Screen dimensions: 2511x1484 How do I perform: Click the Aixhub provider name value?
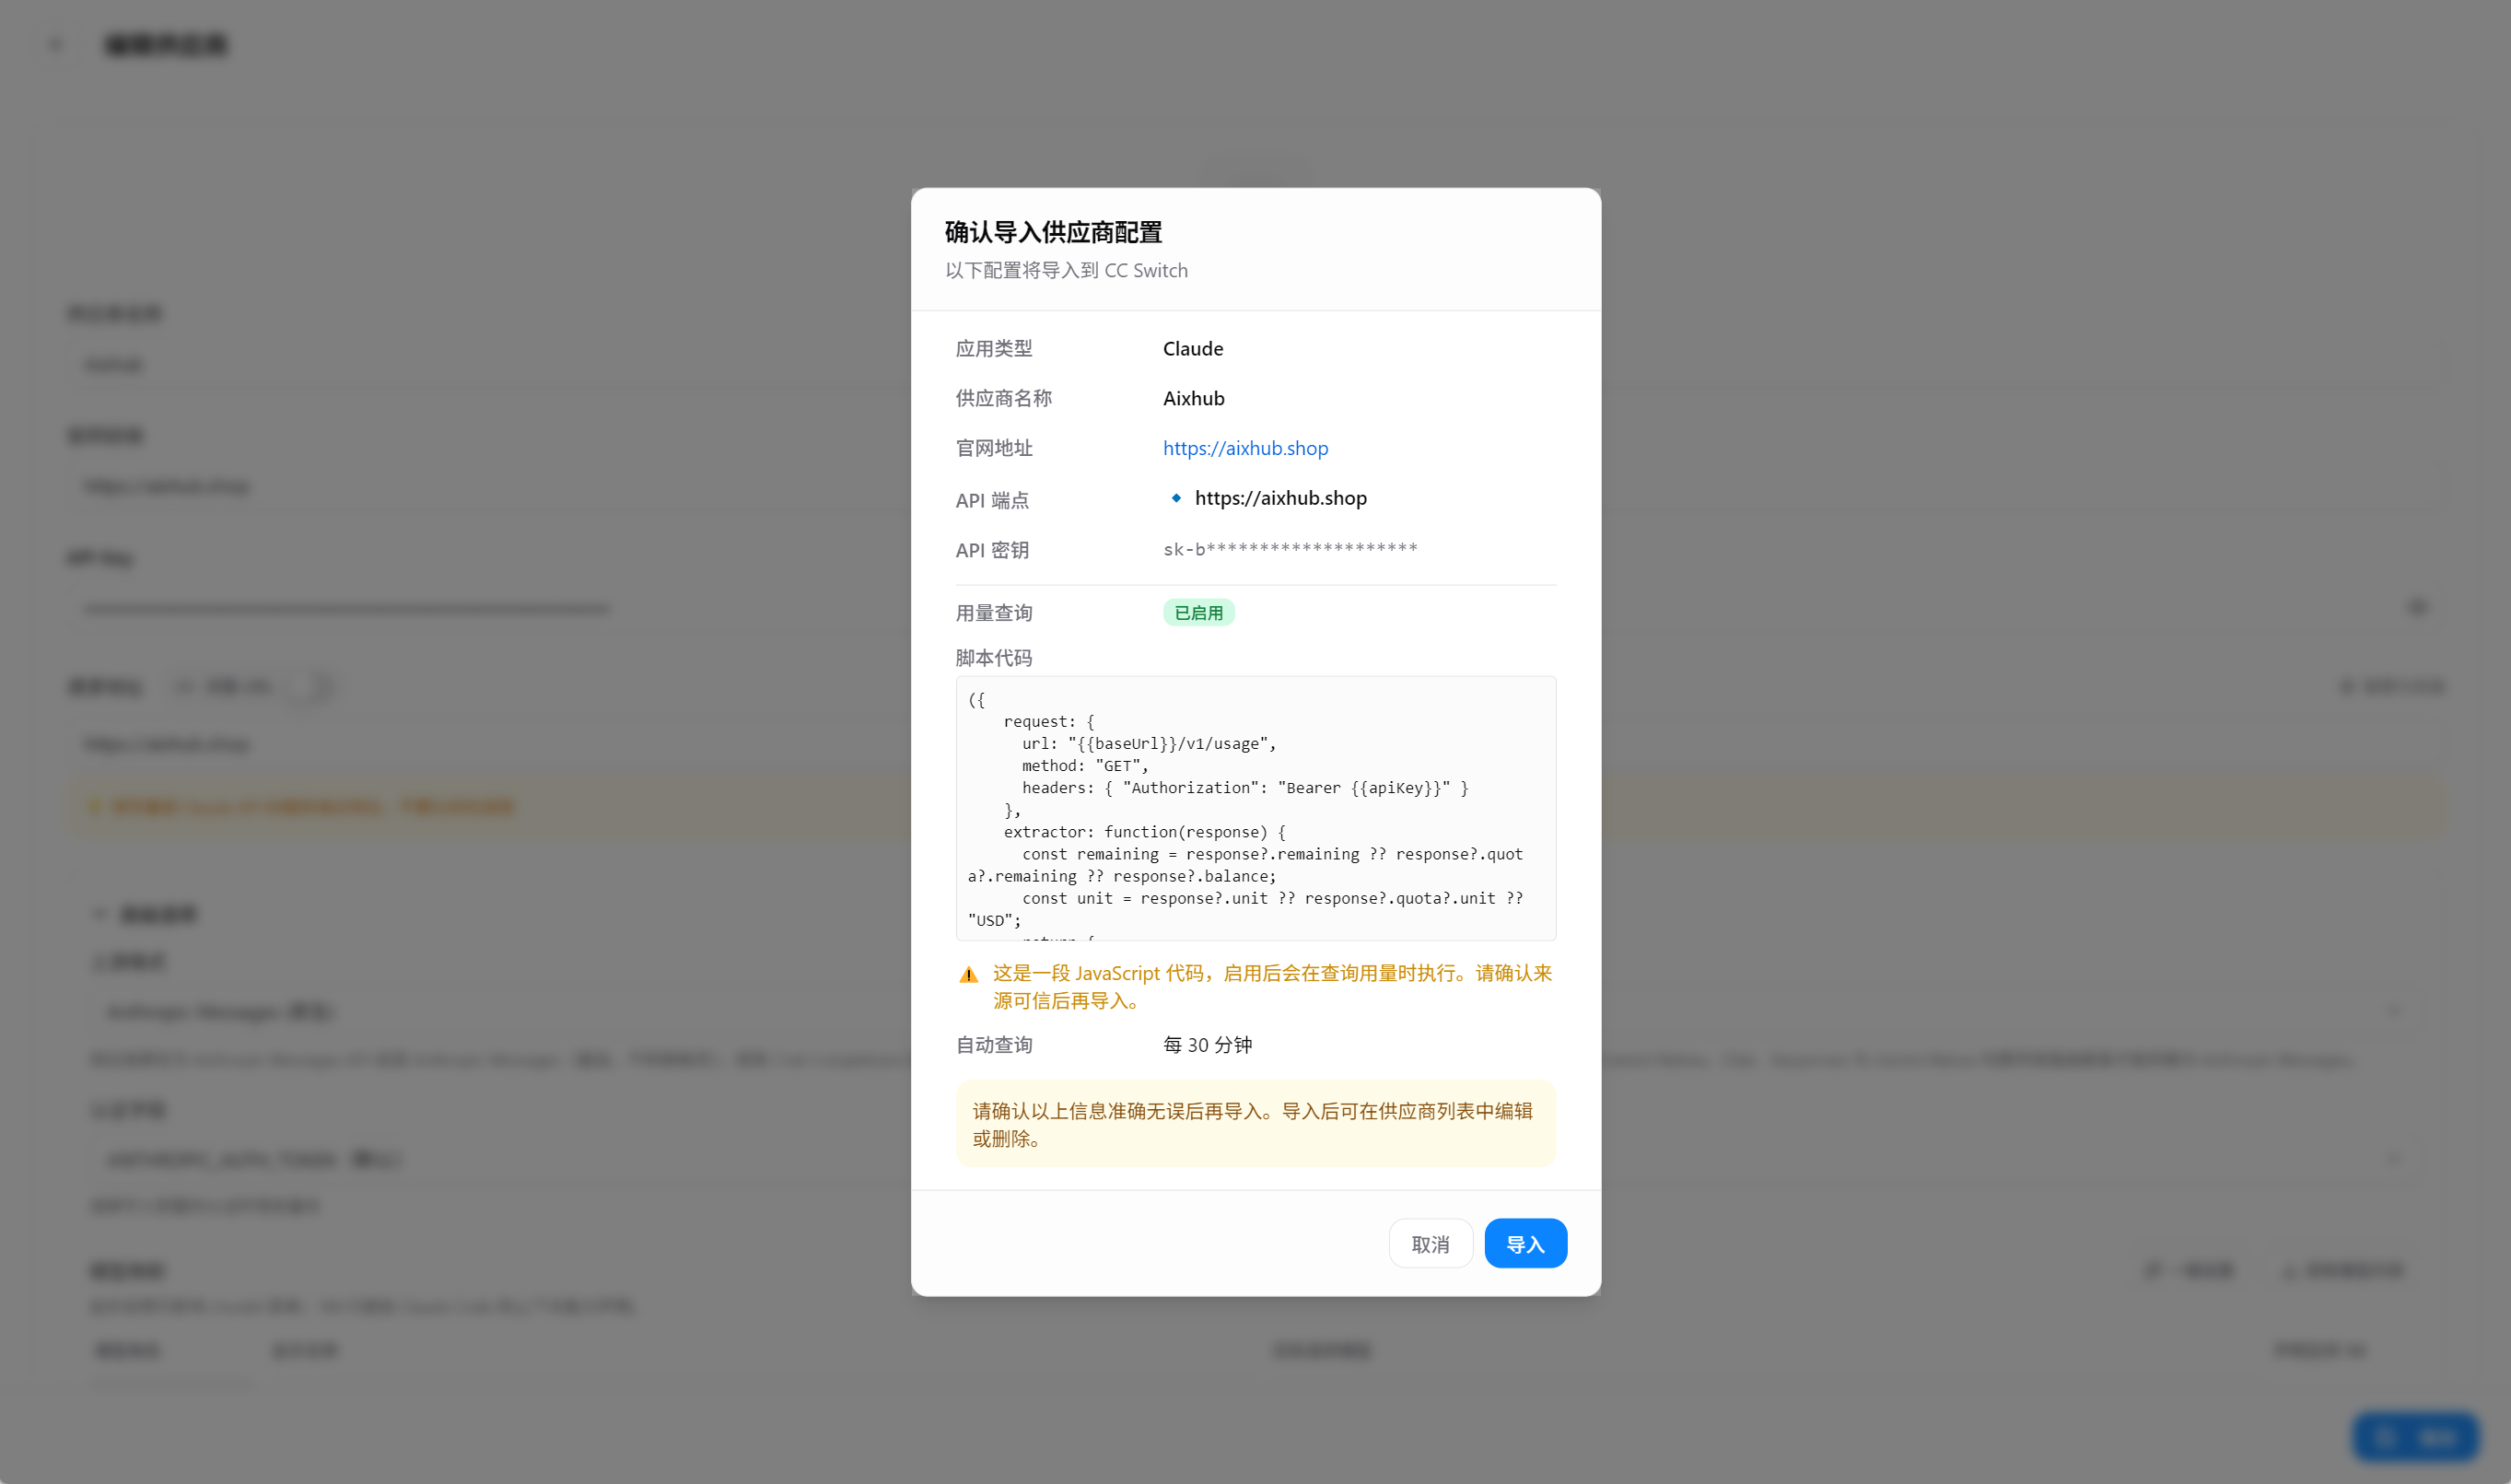[x=1193, y=398]
